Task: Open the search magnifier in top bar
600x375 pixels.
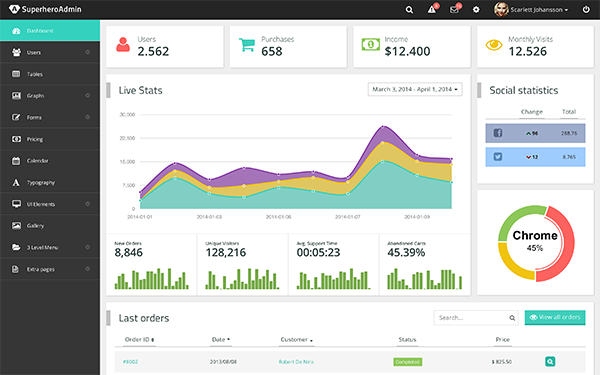Action: click(409, 10)
